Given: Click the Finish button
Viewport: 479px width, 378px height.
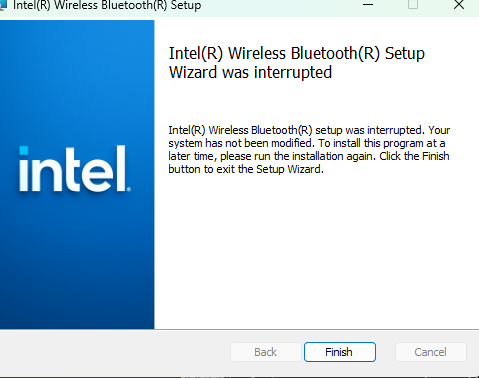Looking at the screenshot, I should tap(340, 352).
